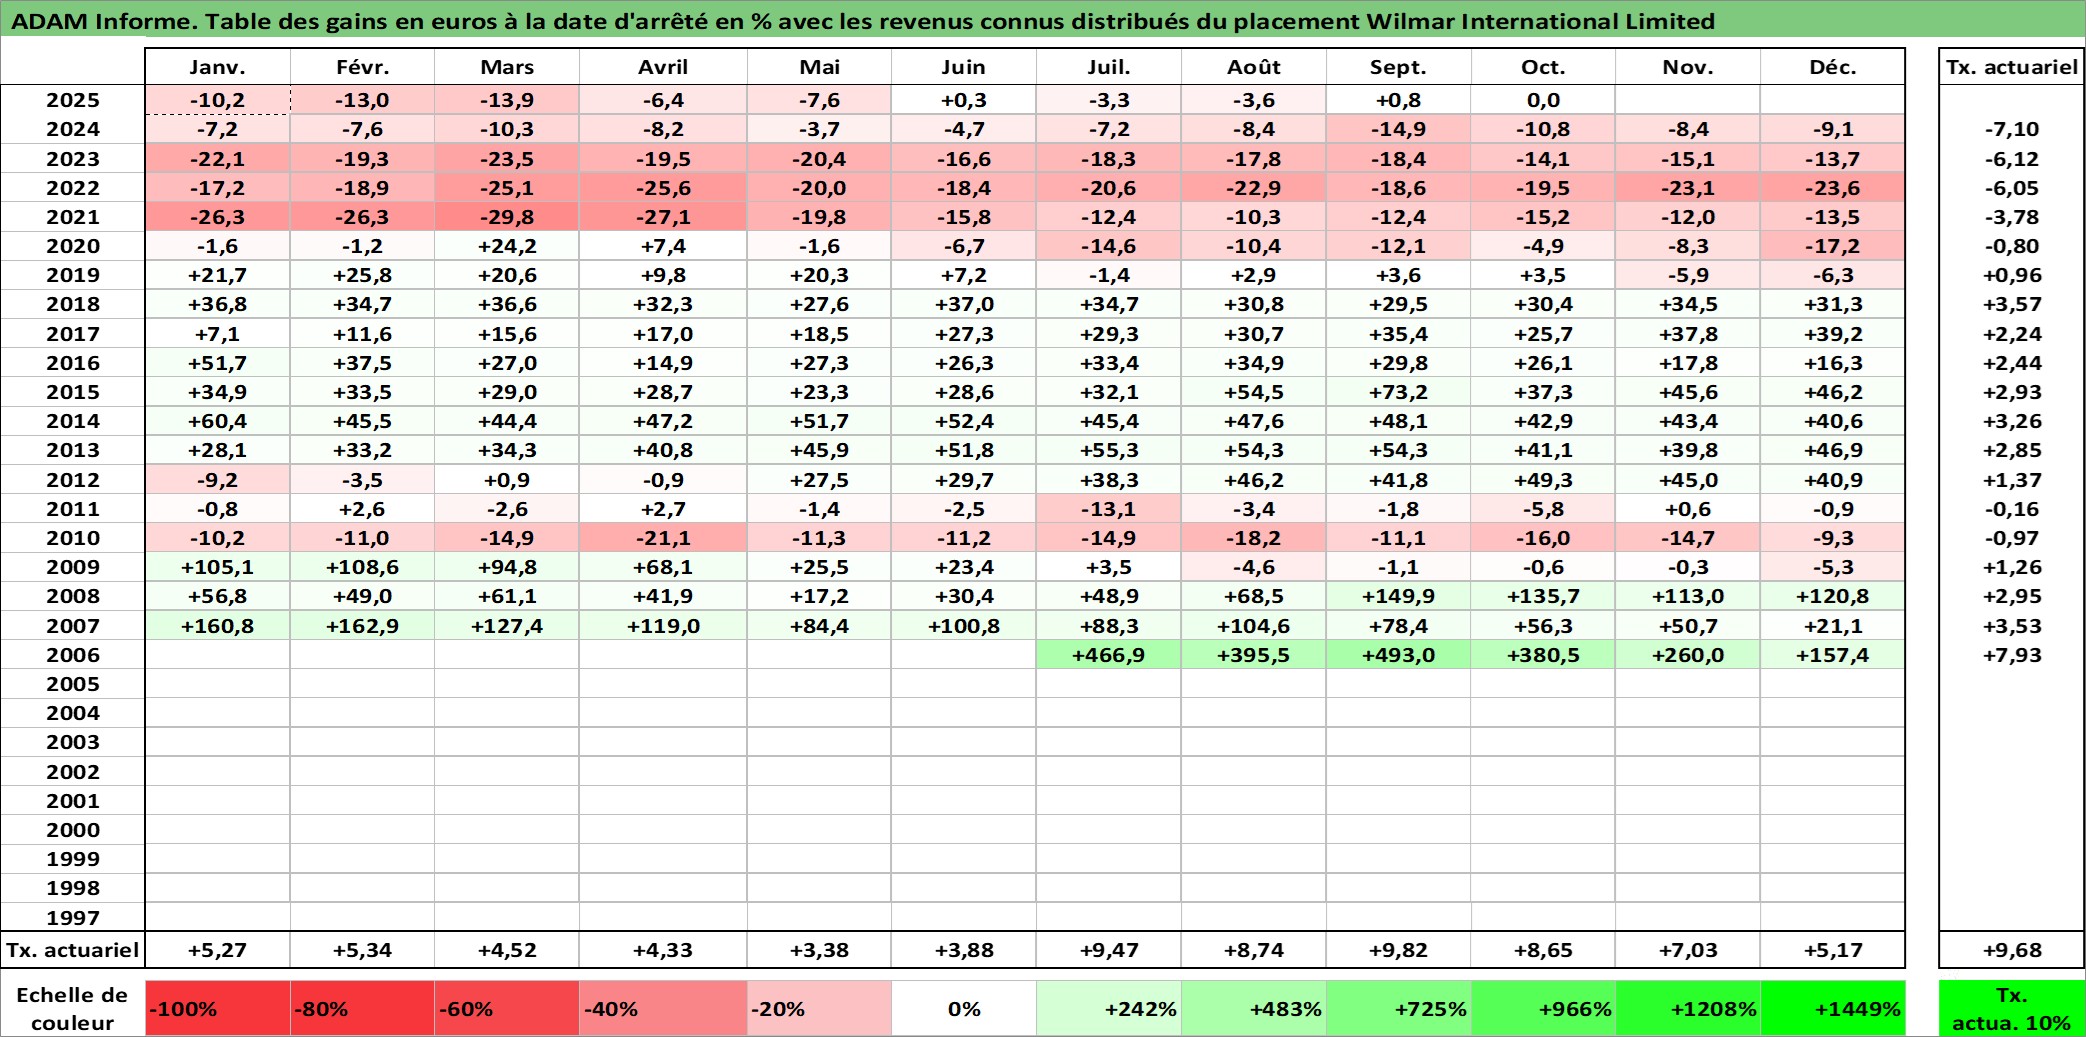This screenshot has width=2086, height=1037.
Task: Select the +162,9 cell for February 2007
Action: (x=362, y=626)
